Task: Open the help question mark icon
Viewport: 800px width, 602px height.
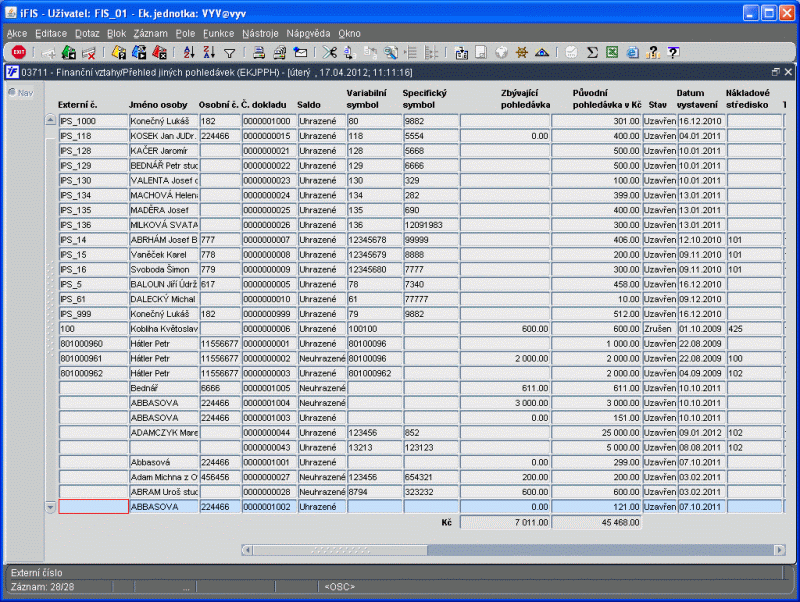Action: [673, 52]
